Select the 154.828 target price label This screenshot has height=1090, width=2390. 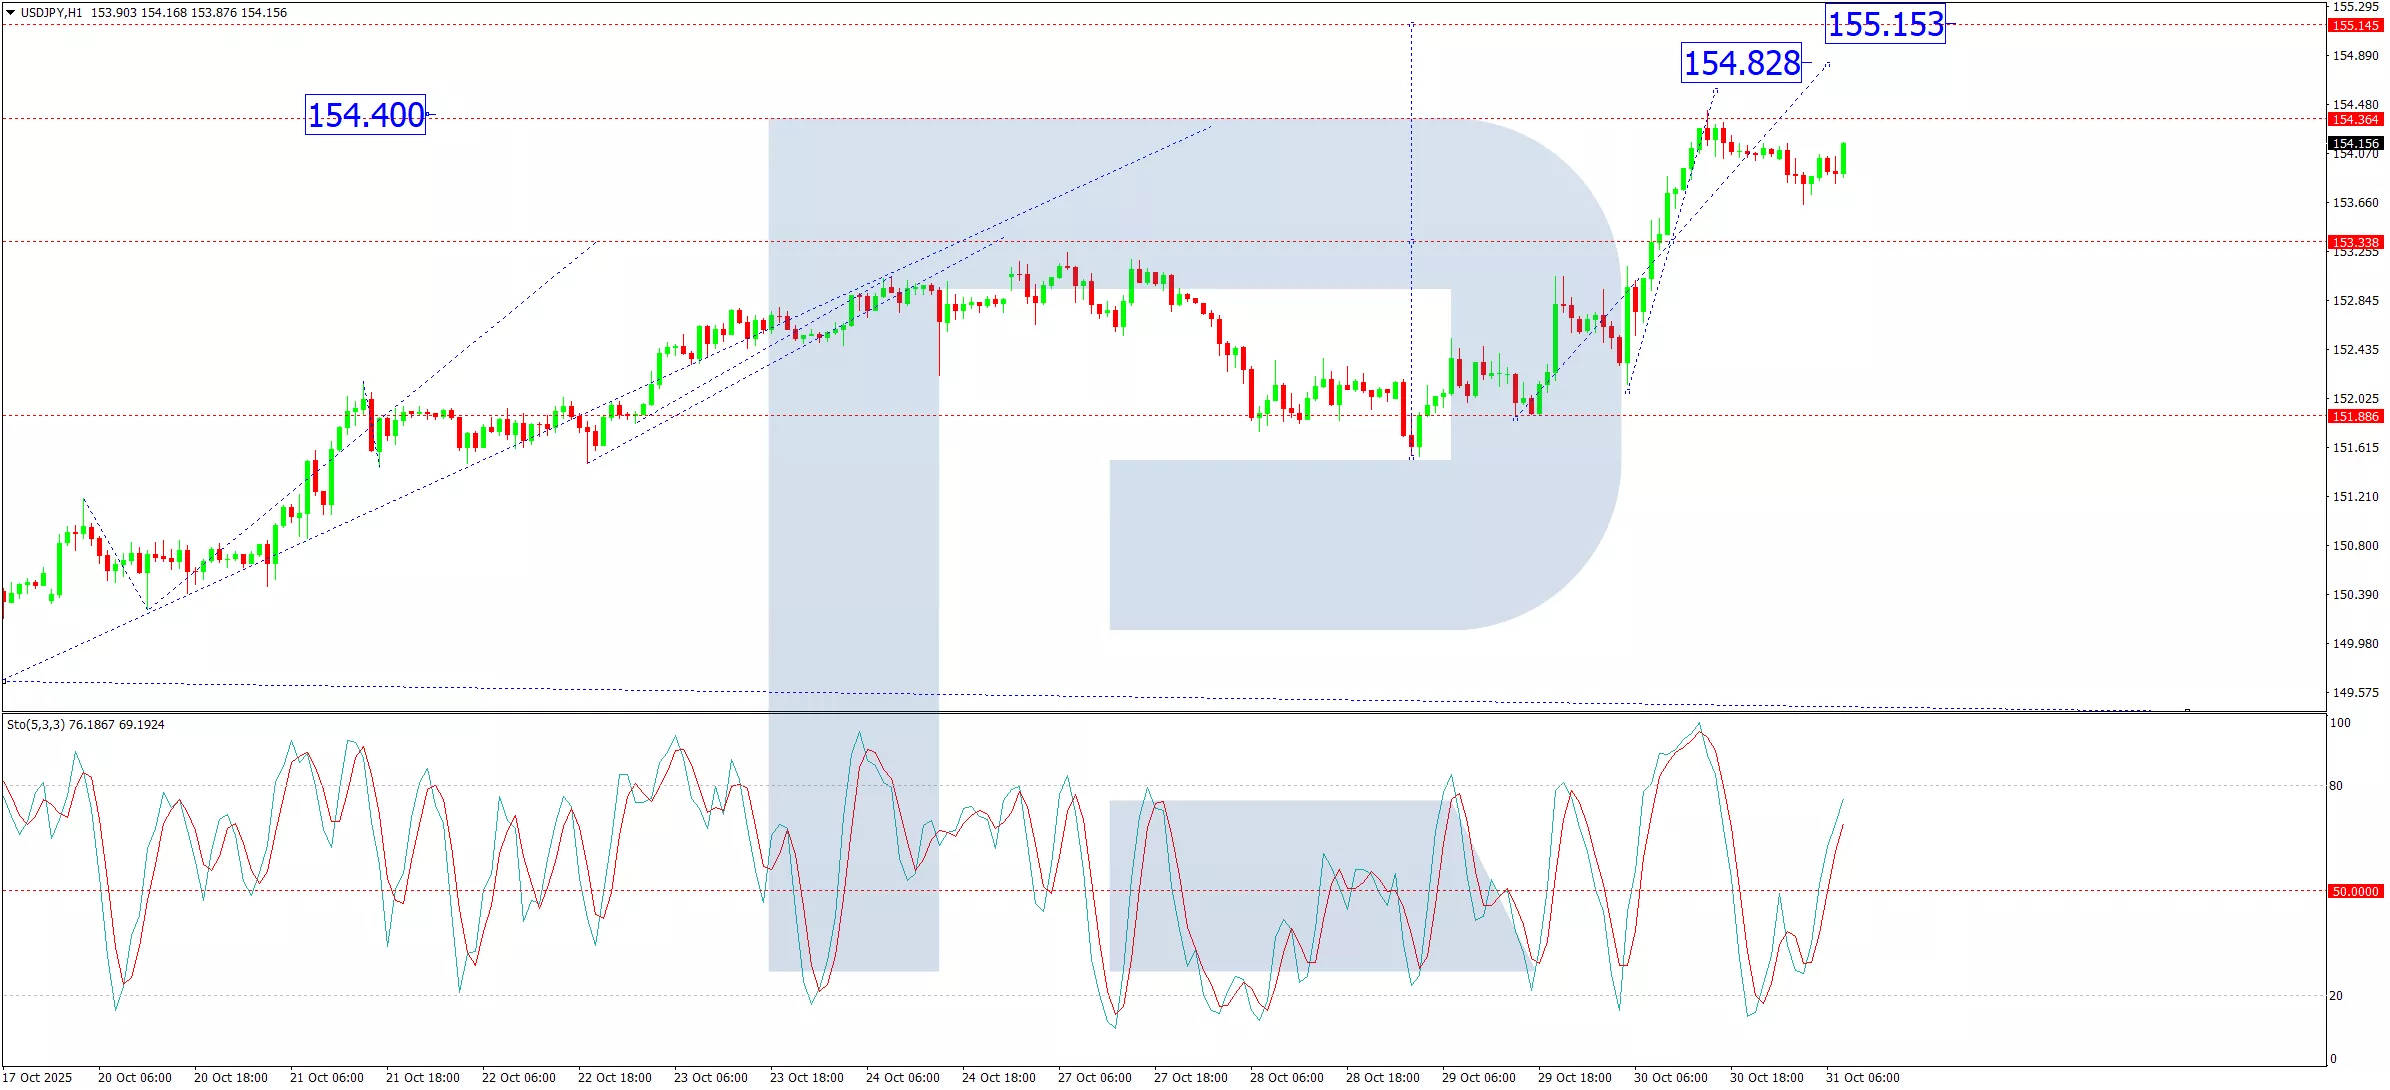click(x=1741, y=63)
